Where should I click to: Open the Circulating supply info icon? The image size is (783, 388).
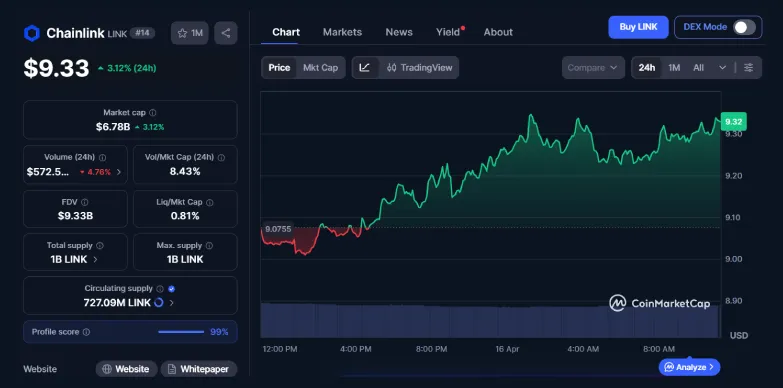(x=160, y=289)
